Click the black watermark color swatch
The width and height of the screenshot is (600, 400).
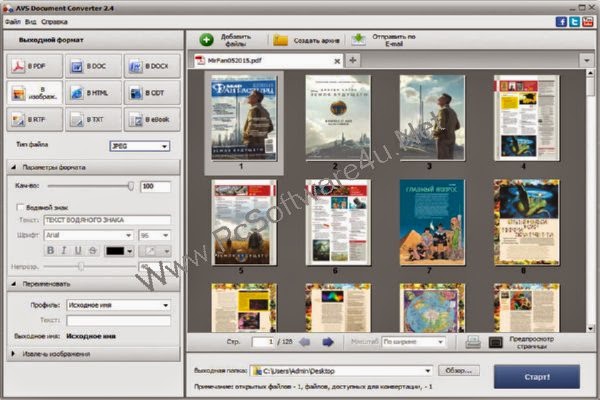point(115,251)
